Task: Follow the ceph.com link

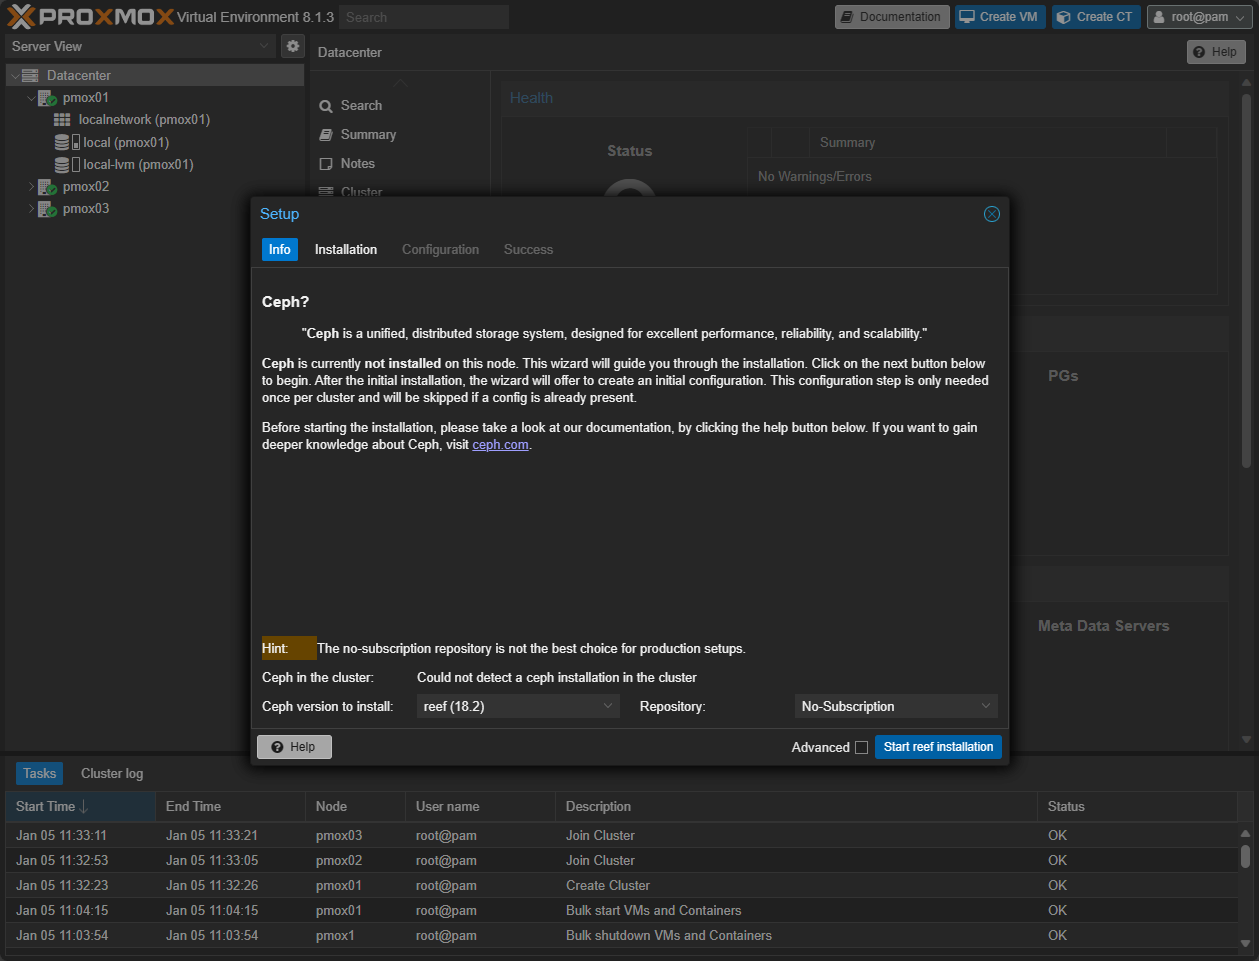Action: click(500, 445)
